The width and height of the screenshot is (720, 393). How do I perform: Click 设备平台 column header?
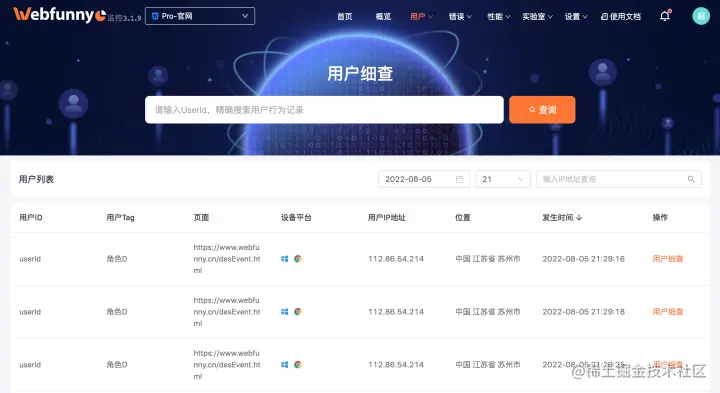tap(296, 218)
